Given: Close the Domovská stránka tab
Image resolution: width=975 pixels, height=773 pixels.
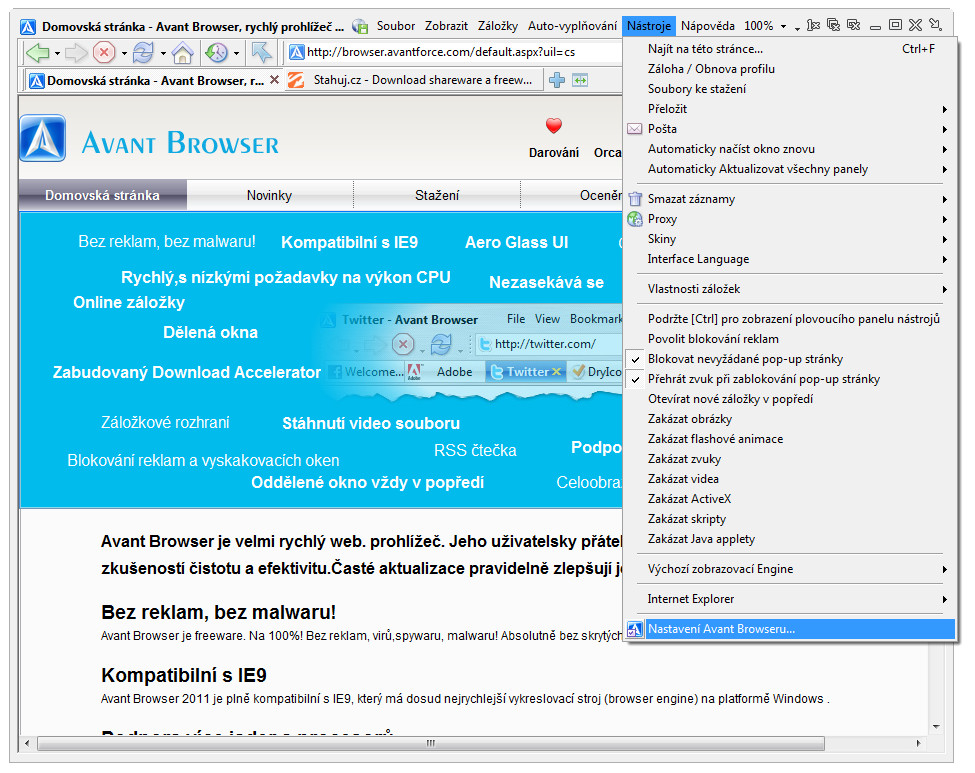Looking at the screenshot, I should (x=274, y=80).
